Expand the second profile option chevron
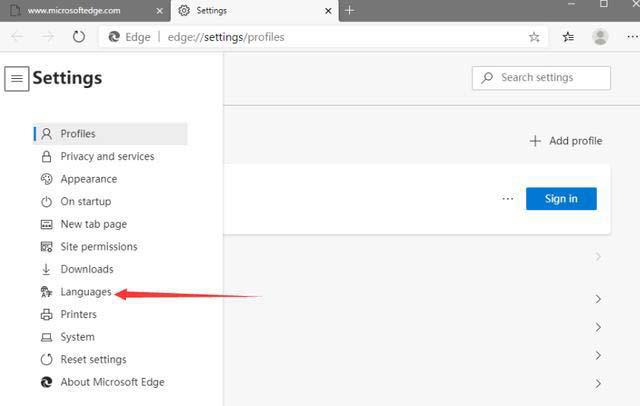 point(598,299)
